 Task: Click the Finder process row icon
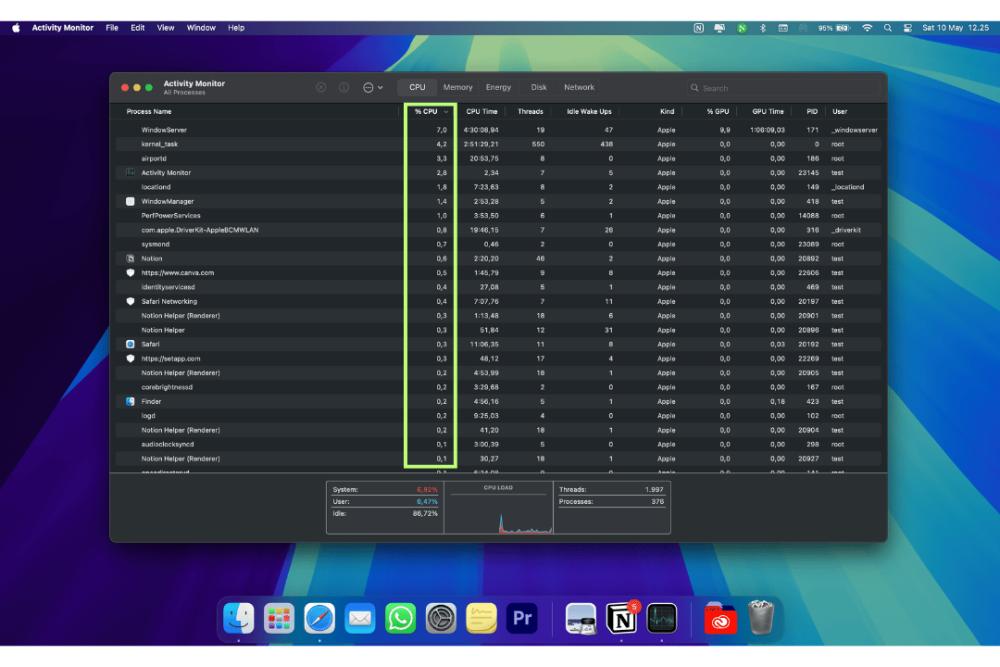click(130, 401)
